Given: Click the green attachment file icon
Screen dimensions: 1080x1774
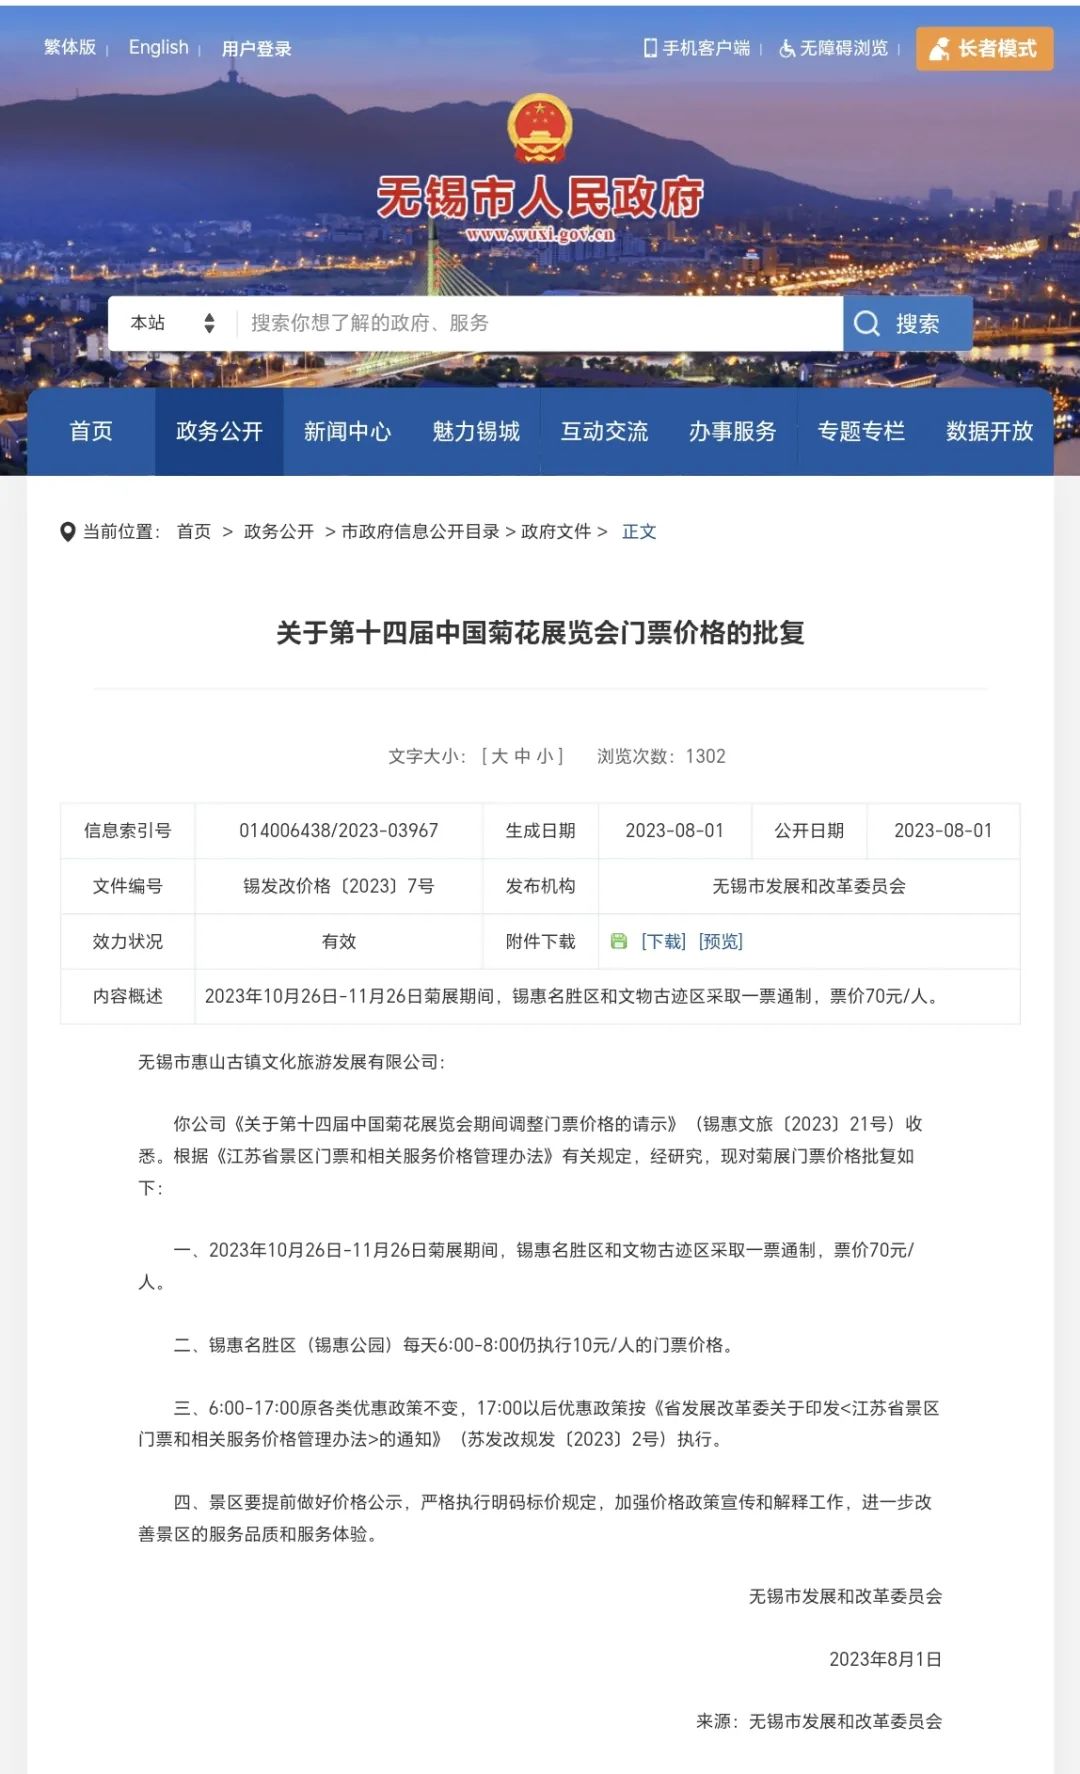Looking at the screenshot, I should (x=619, y=941).
